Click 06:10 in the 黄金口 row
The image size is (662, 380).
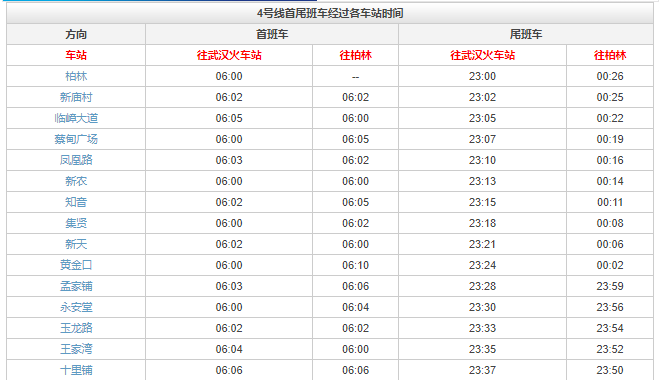(x=355, y=265)
